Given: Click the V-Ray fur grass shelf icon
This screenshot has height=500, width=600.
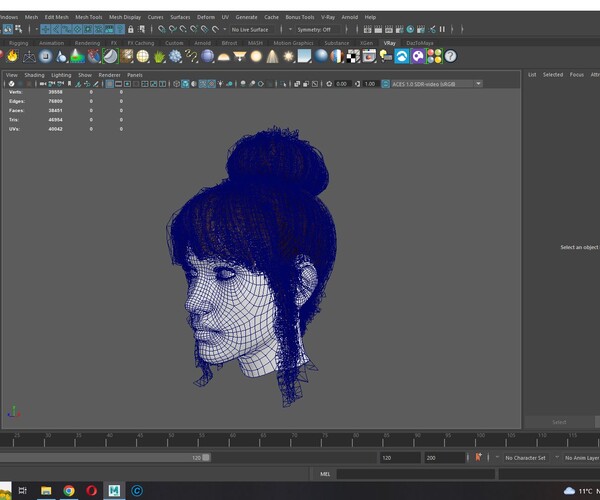Looking at the screenshot, I should coord(159,57).
